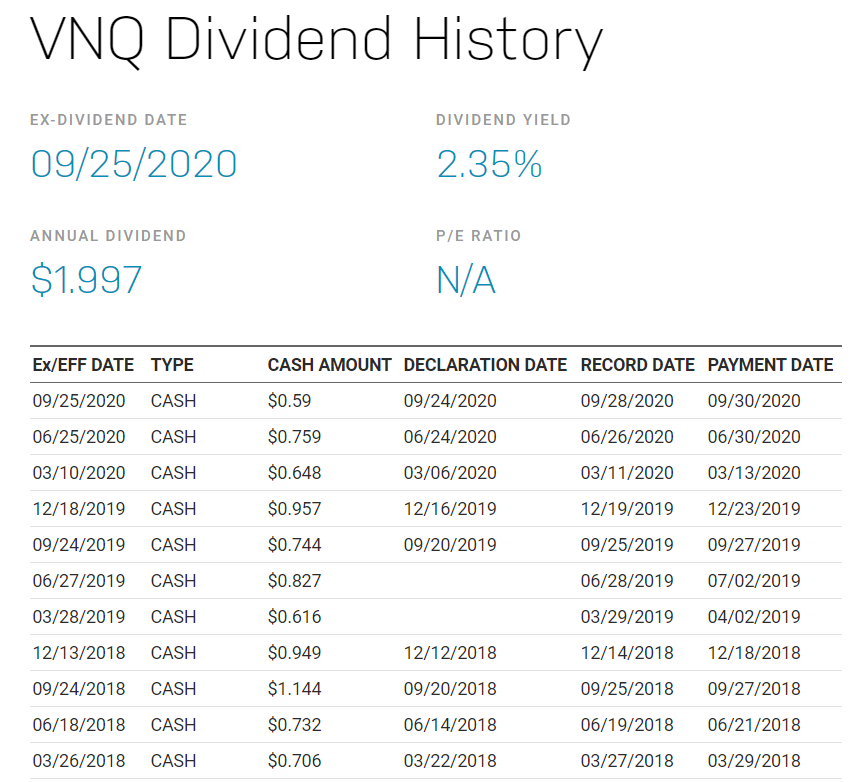Click the CASH AMOUNT column header
The image size is (851, 782).
pyautogui.click(x=329, y=365)
